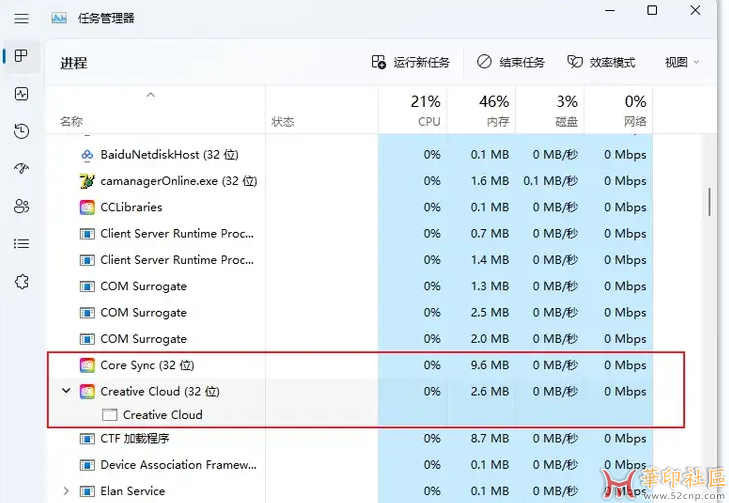Click the 效率模式 button
Image resolution: width=729 pixels, height=503 pixels.
601,62
